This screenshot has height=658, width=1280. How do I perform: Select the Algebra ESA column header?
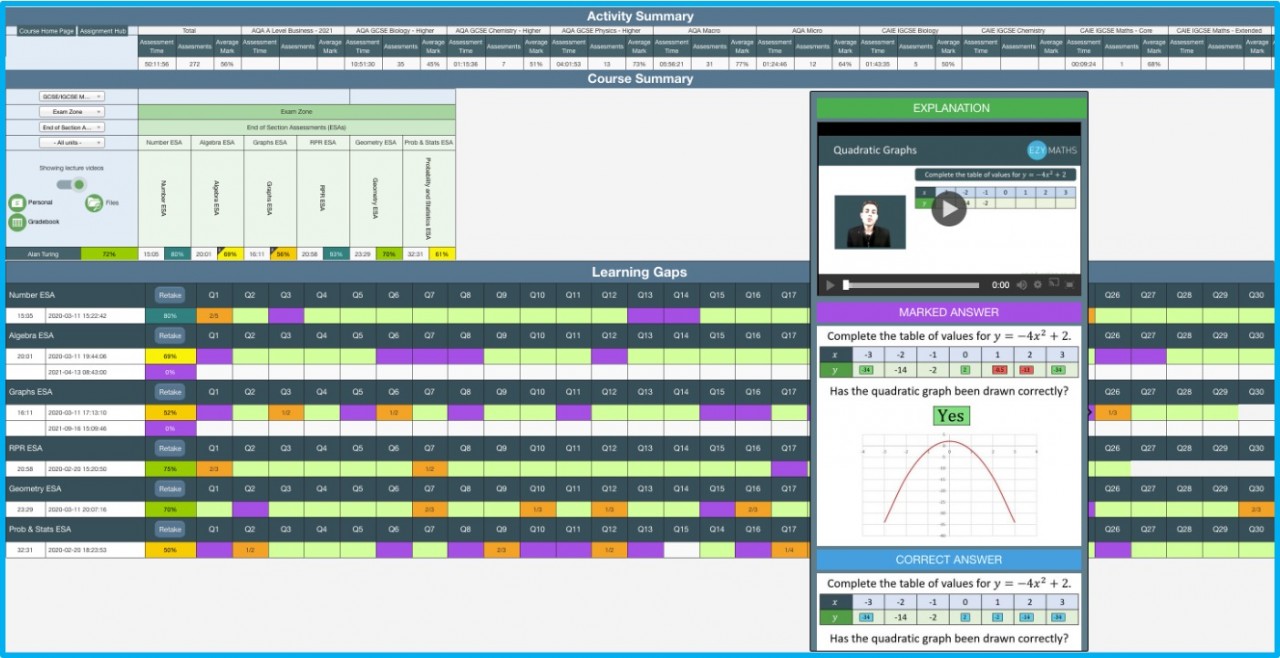tap(217, 143)
